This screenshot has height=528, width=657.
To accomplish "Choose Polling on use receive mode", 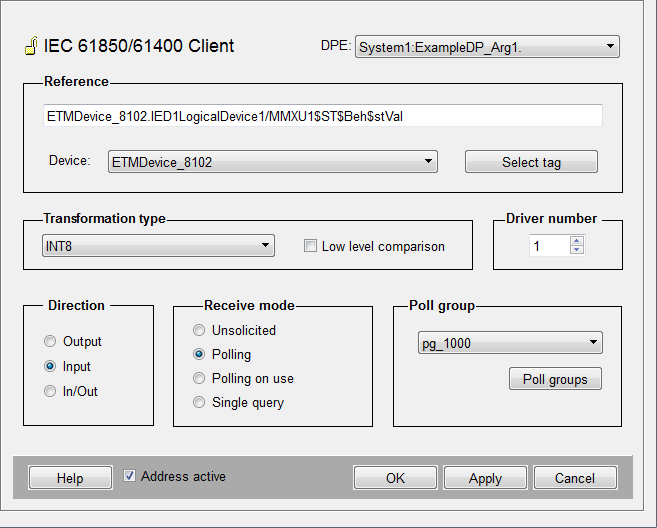I will coord(199,379).
